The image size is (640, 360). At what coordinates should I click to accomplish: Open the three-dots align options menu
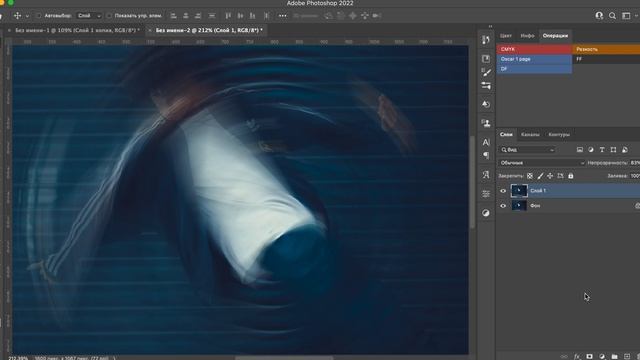coord(282,16)
